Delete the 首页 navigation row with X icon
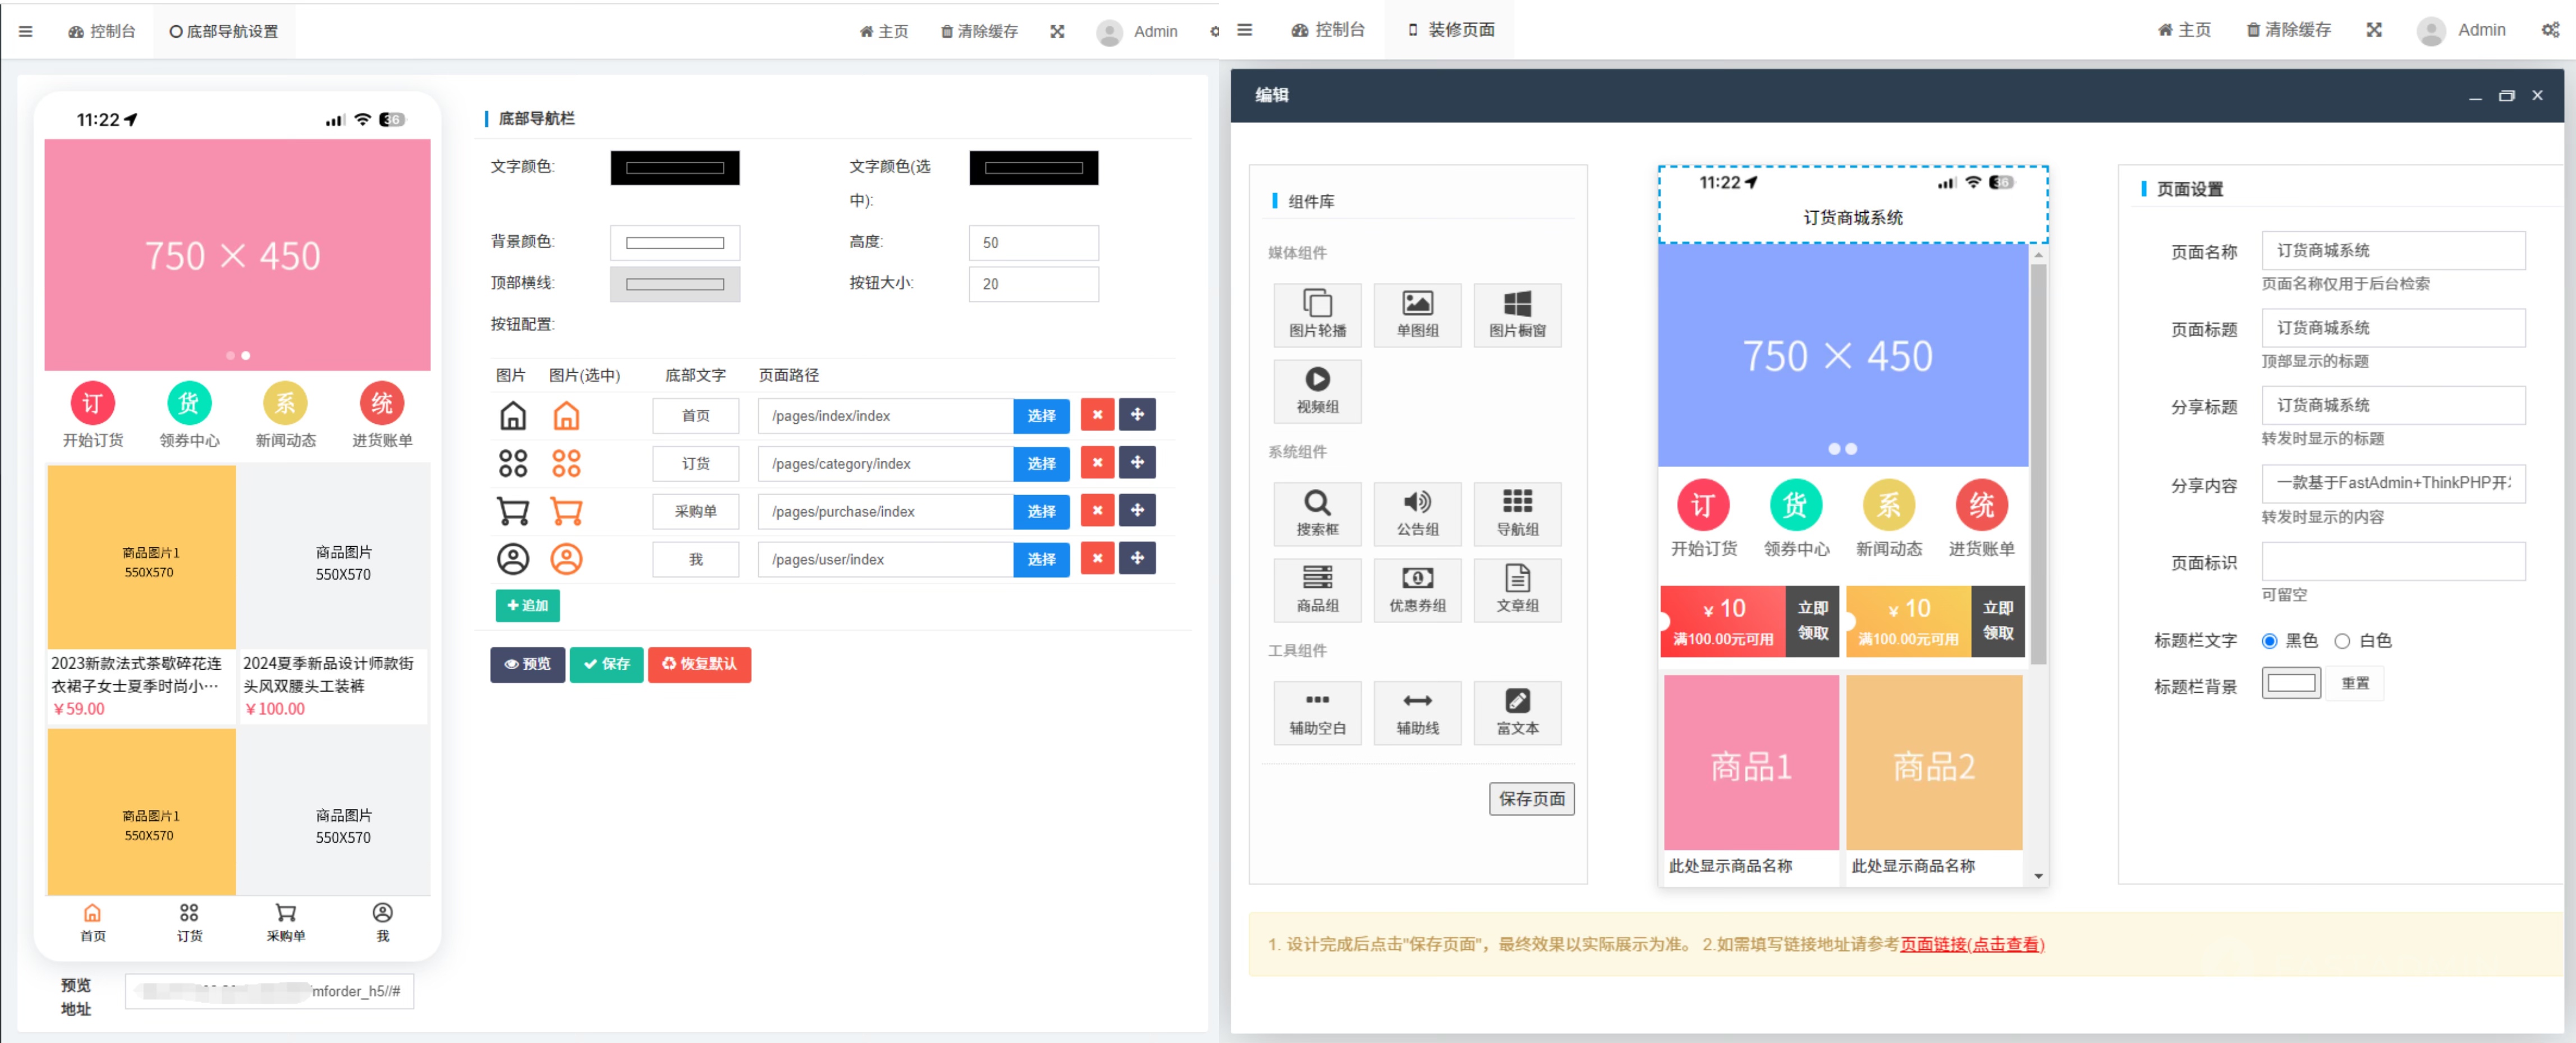The image size is (2576, 1043). pos(1097,415)
